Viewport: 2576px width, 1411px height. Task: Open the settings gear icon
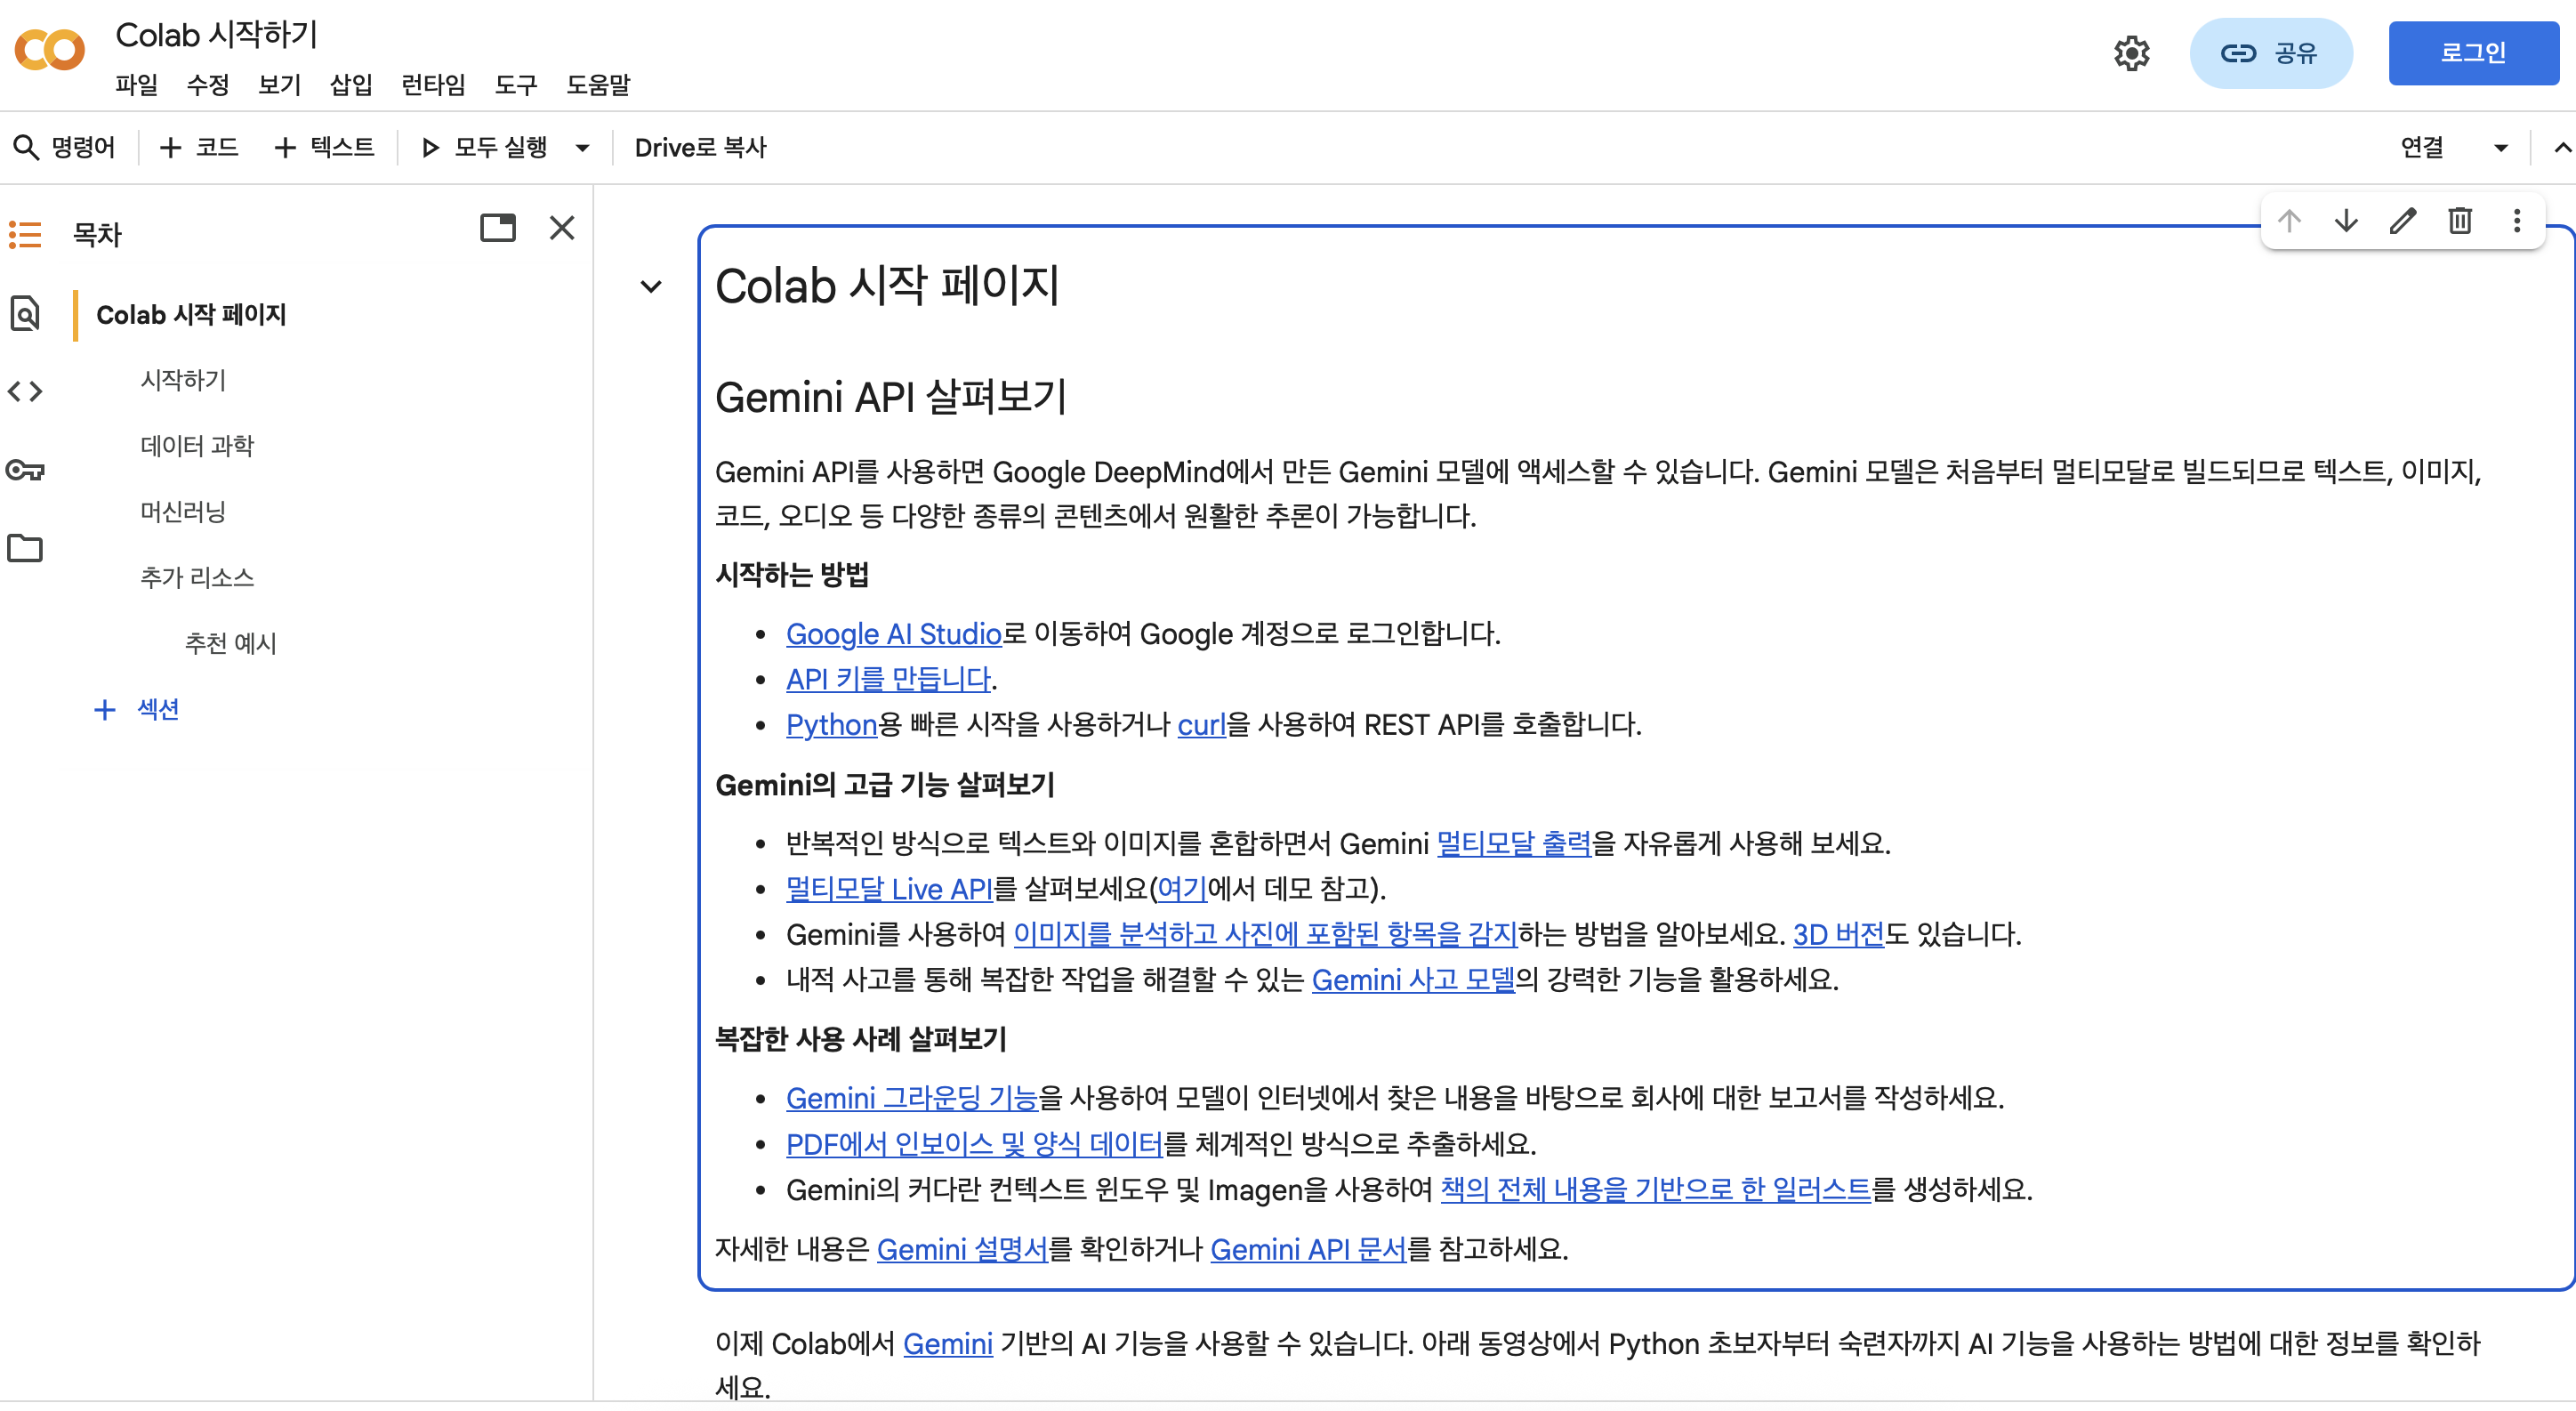(2131, 53)
